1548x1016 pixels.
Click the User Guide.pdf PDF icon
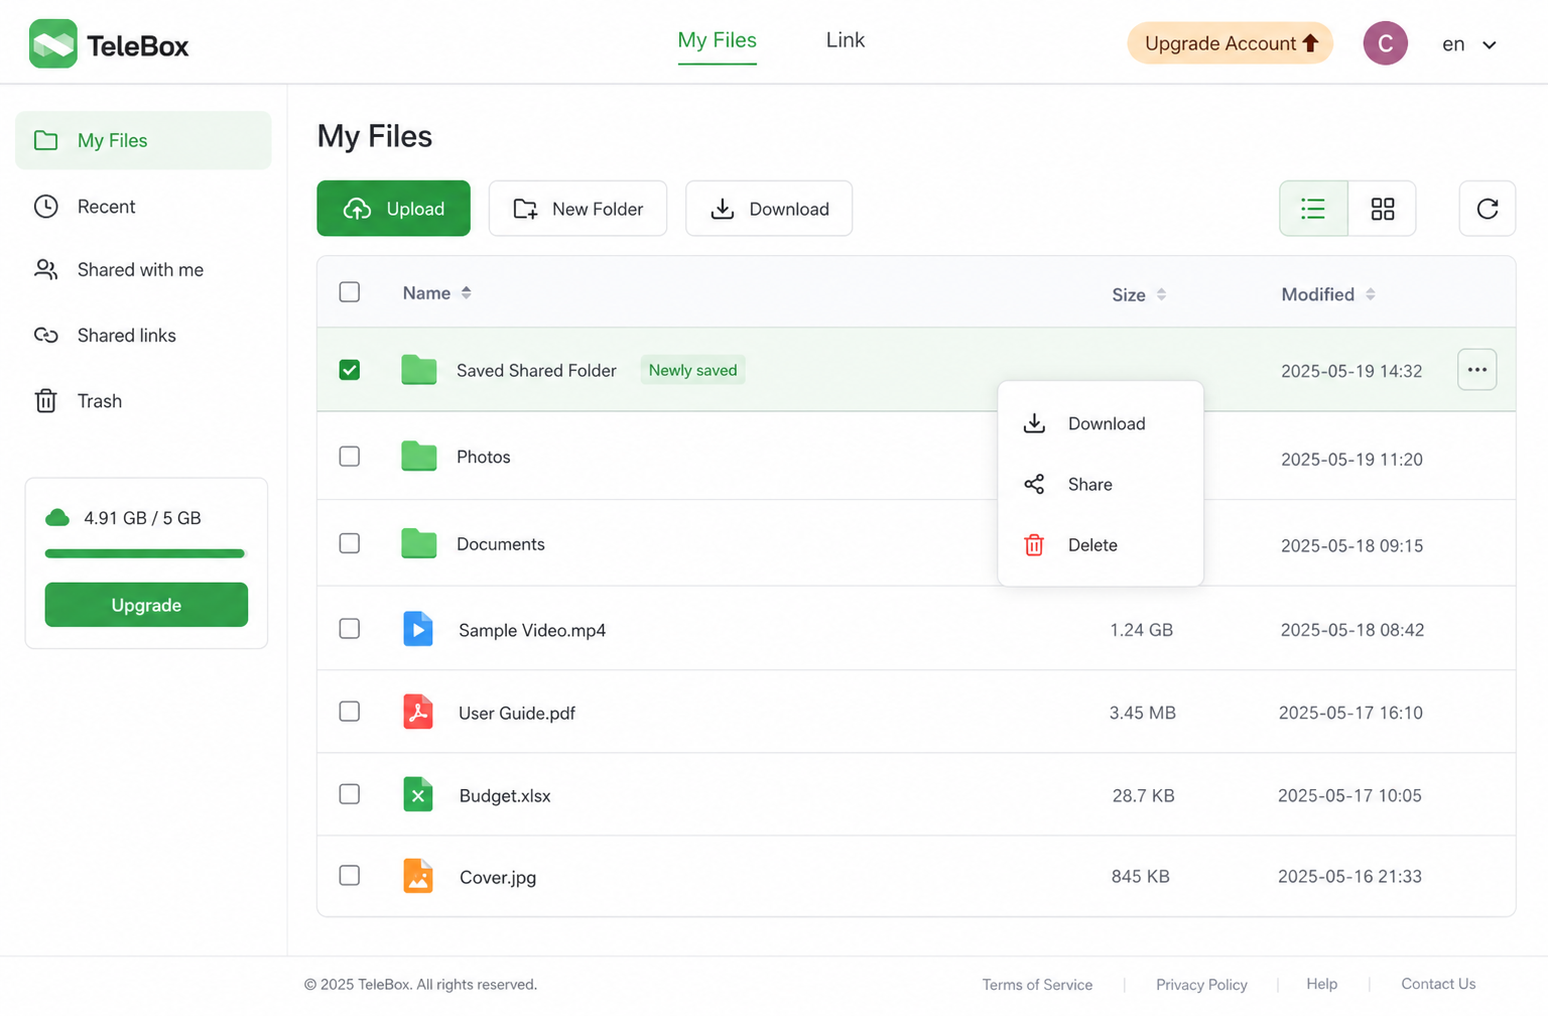pyautogui.click(x=418, y=712)
